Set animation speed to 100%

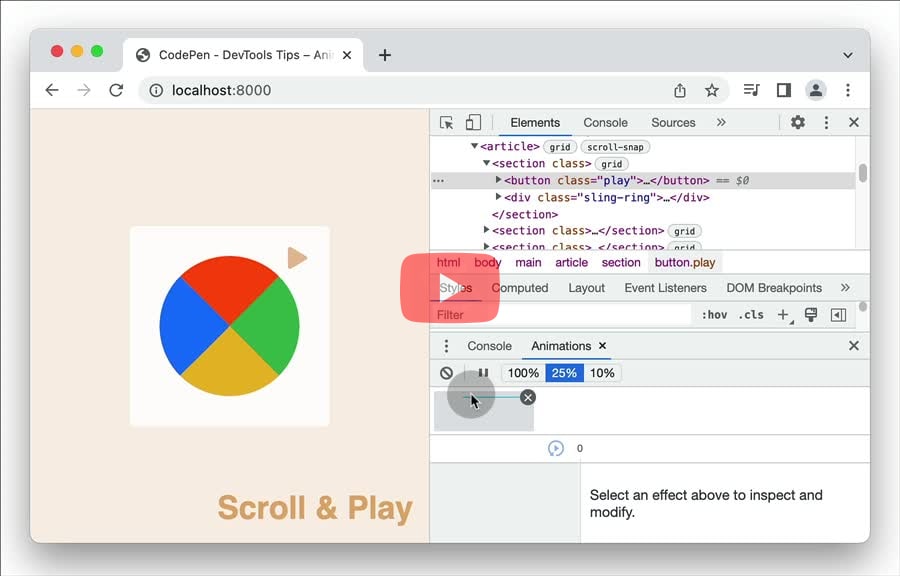click(x=523, y=373)
